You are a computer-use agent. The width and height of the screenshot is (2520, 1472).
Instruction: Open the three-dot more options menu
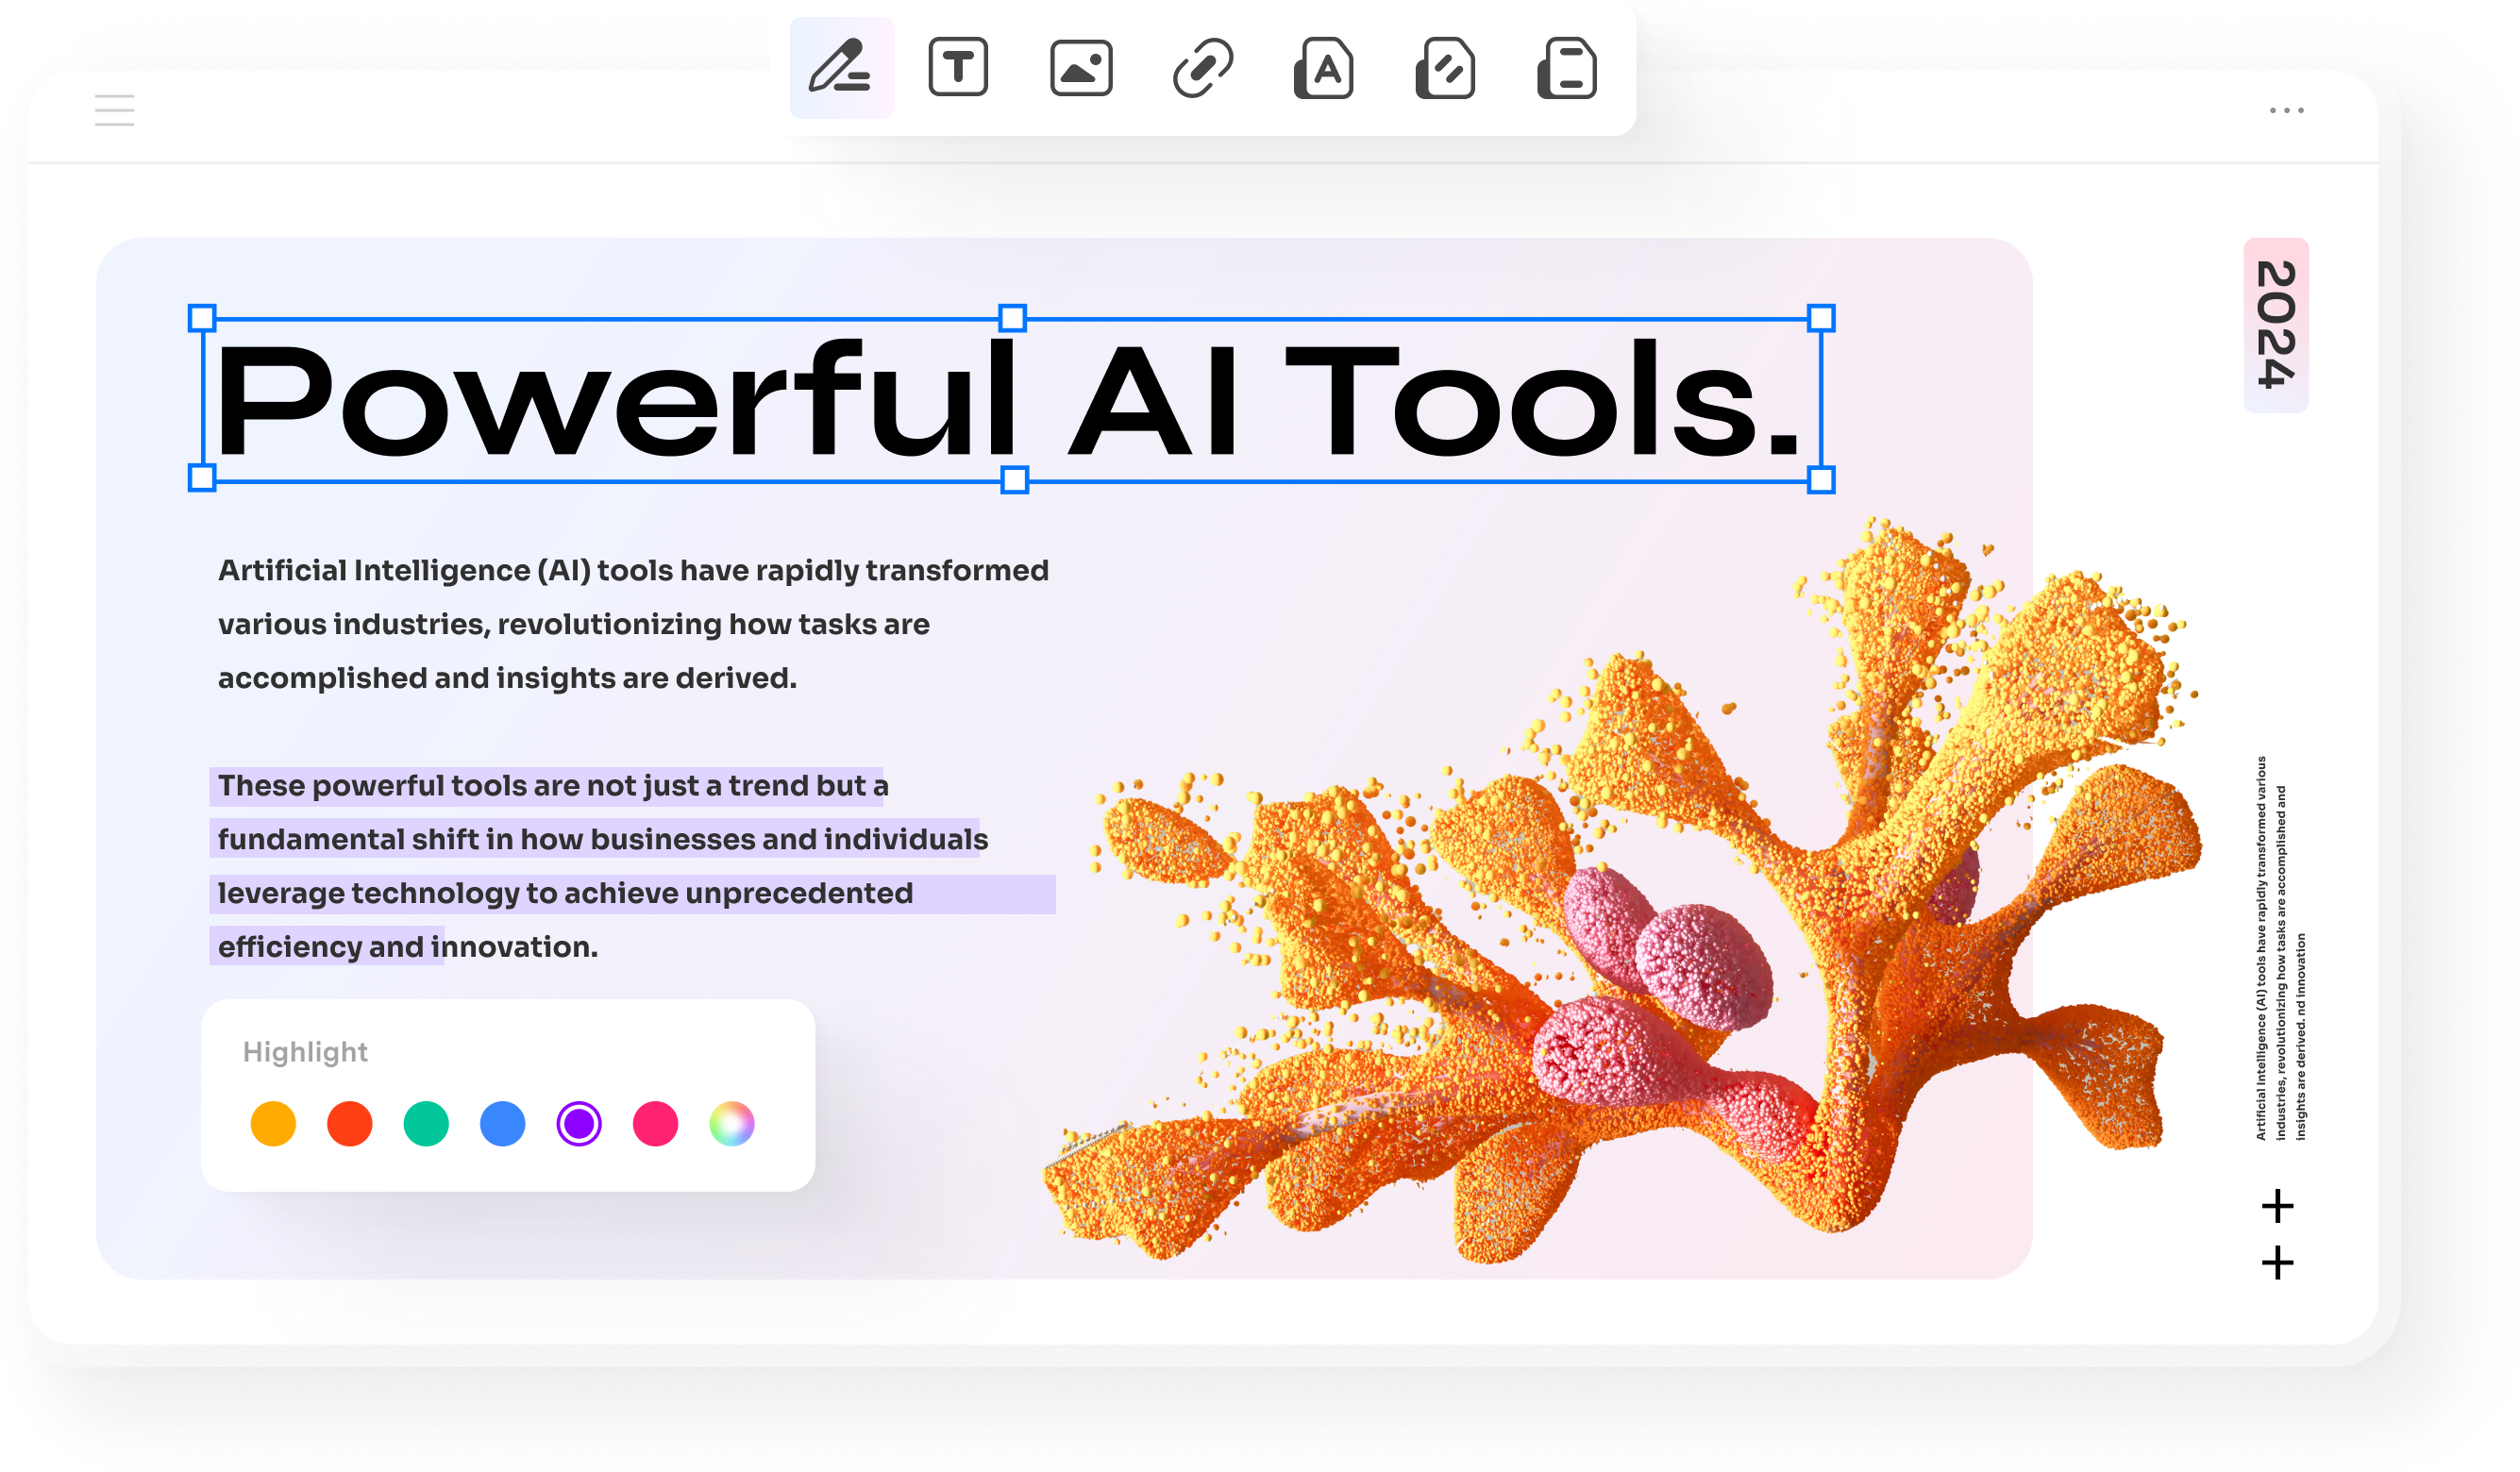(x=2286, y=110)
